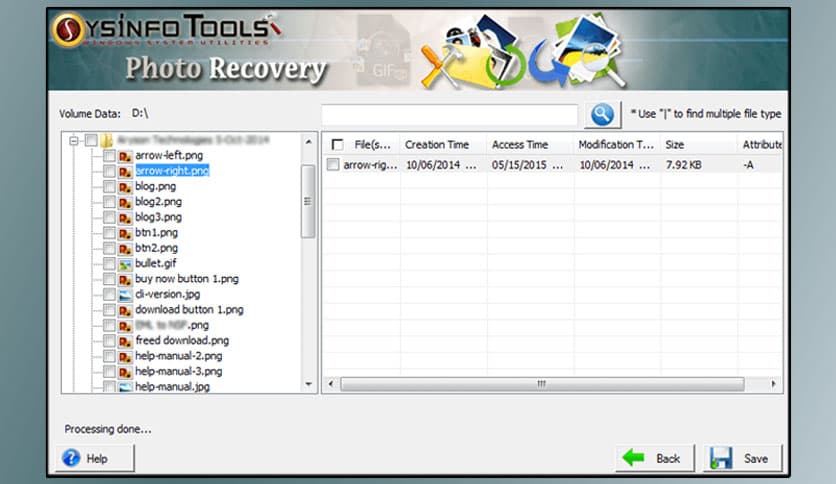Click the freed download.png icon
This screenshot has height=484, width=836.
click(x=125, y=342)
